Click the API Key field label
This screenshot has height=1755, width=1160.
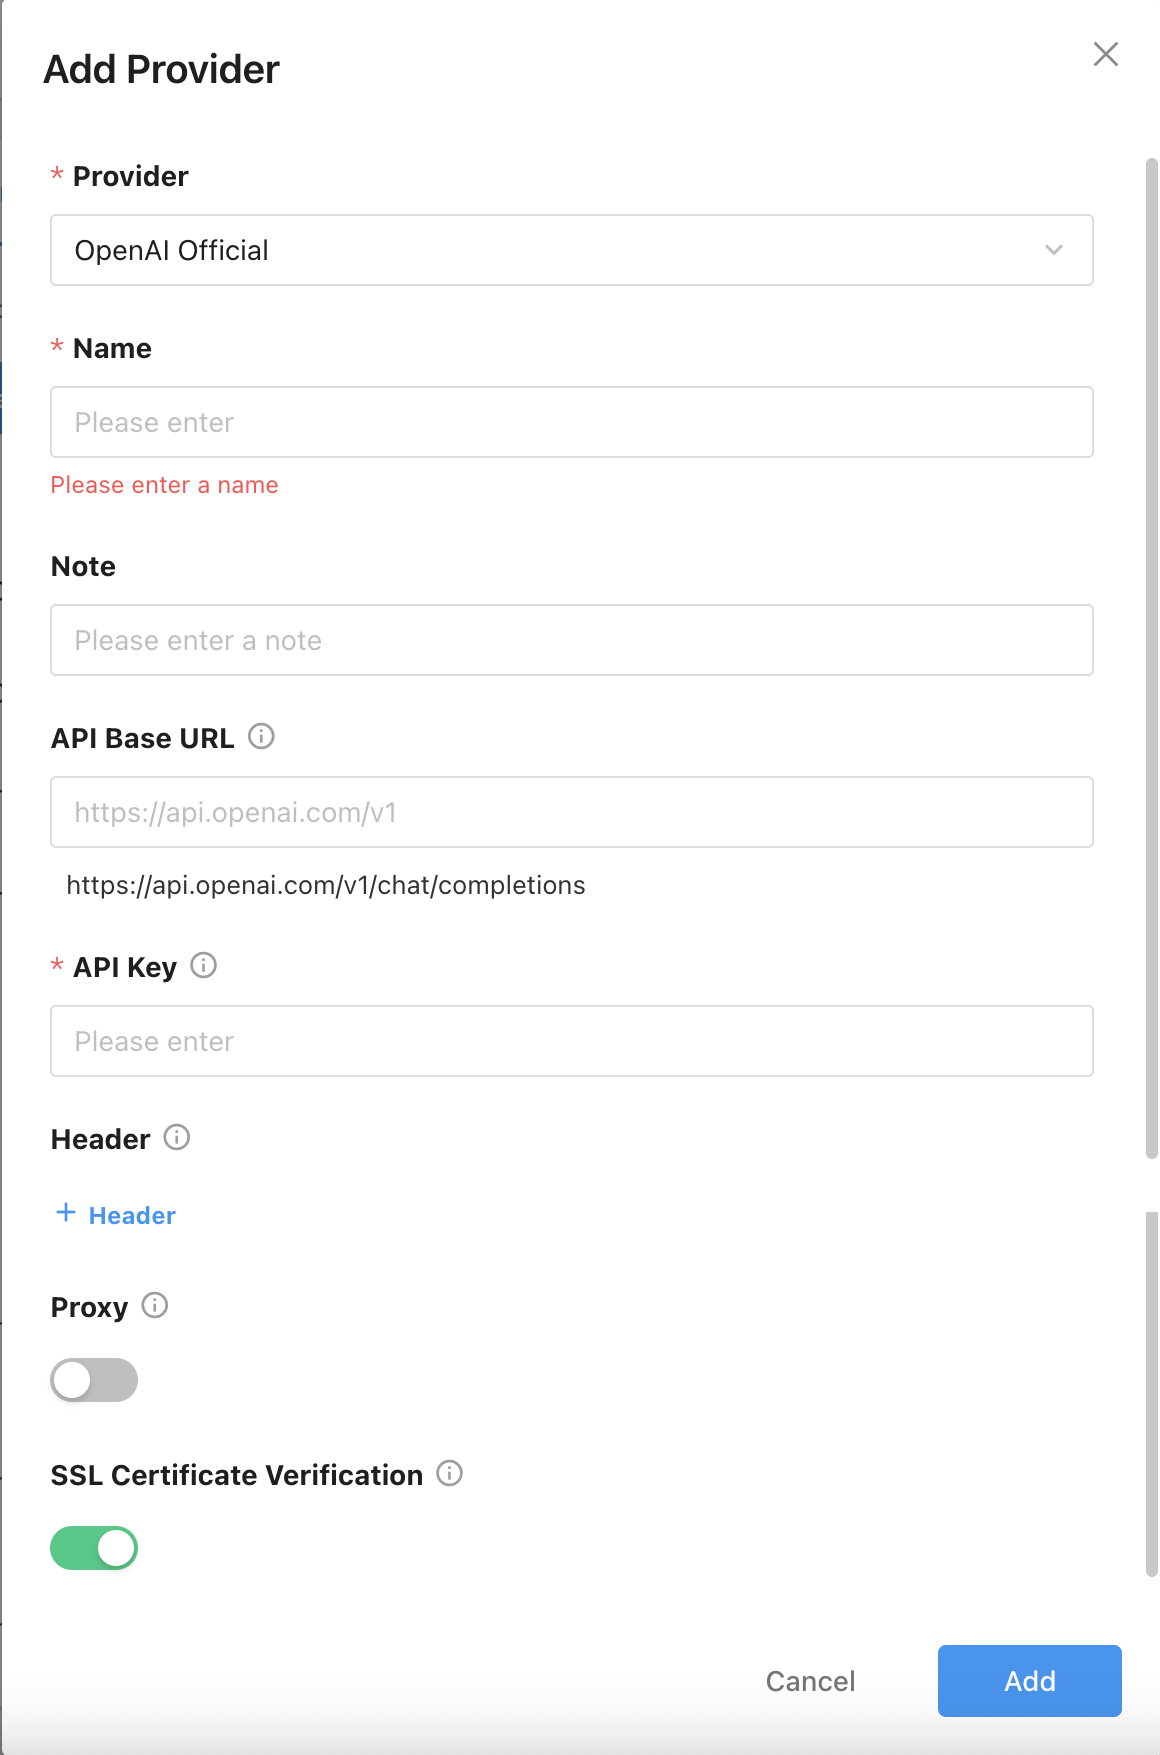click(x=124, y=967)
